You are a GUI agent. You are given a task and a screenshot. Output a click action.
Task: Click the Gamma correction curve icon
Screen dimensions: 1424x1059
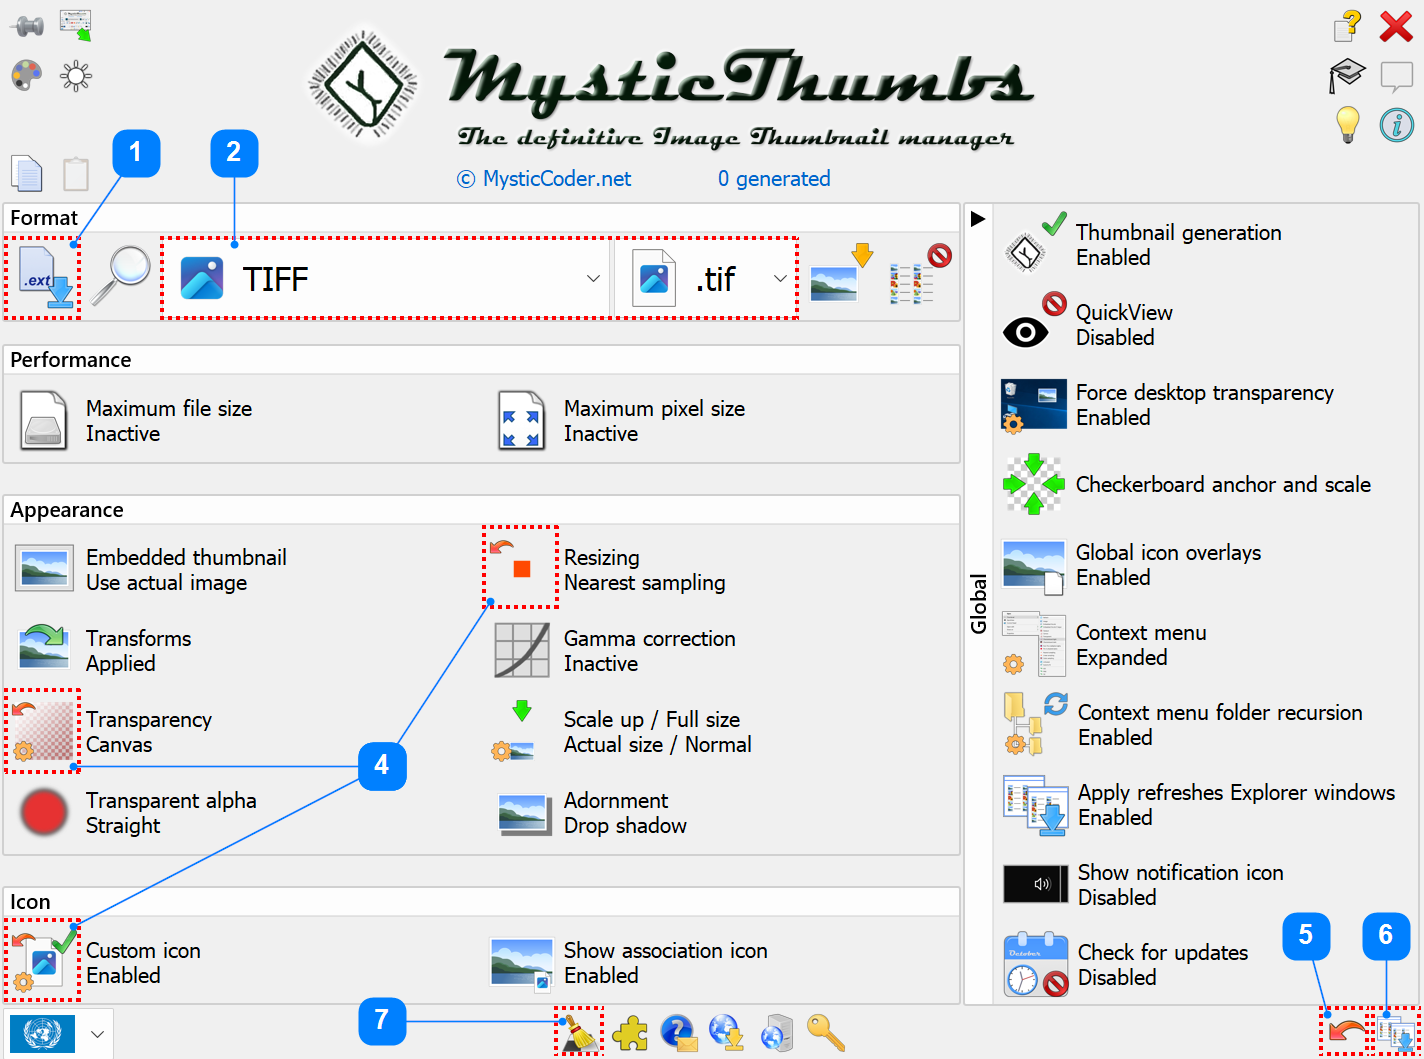tap(521, 650)
